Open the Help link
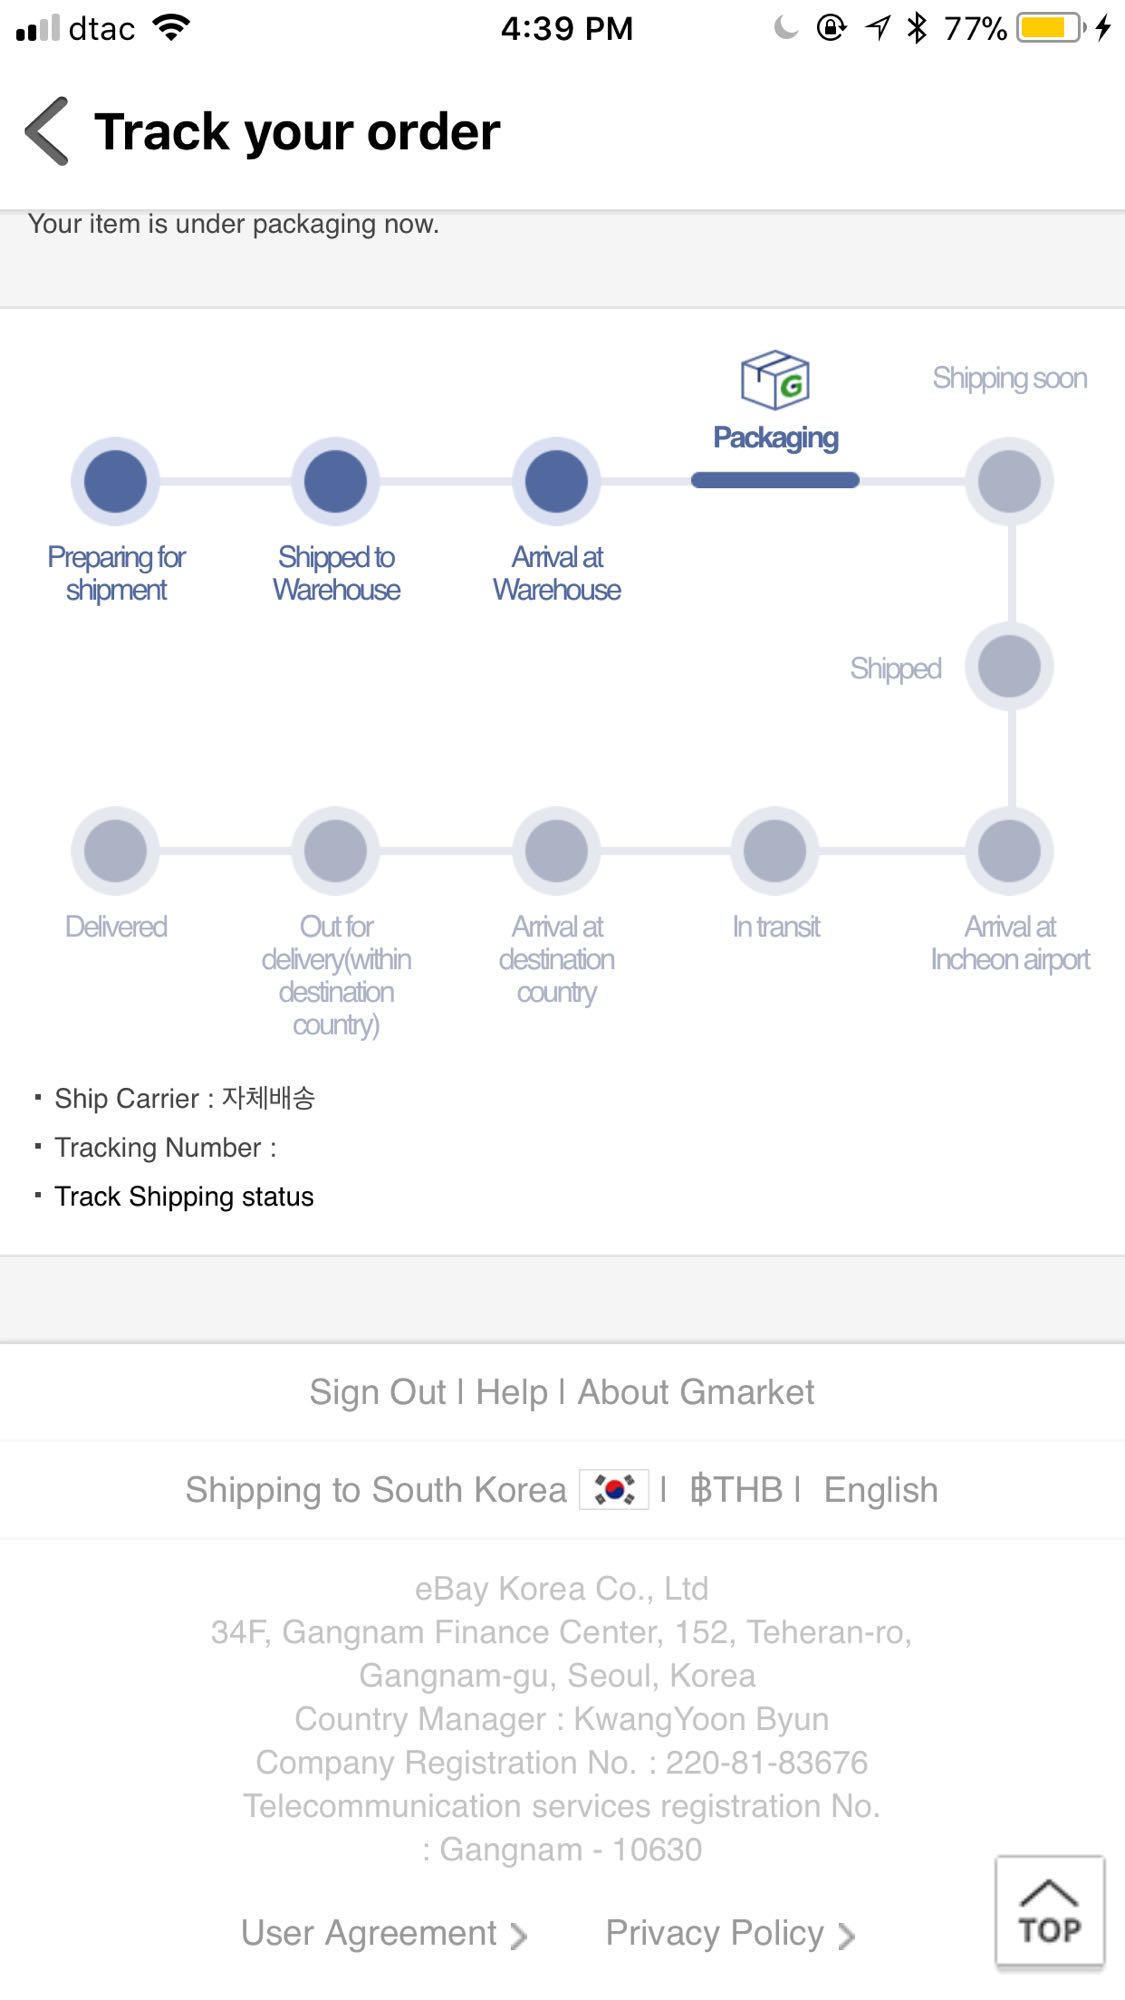The image size is (1125, 2000). (512, 1392)
